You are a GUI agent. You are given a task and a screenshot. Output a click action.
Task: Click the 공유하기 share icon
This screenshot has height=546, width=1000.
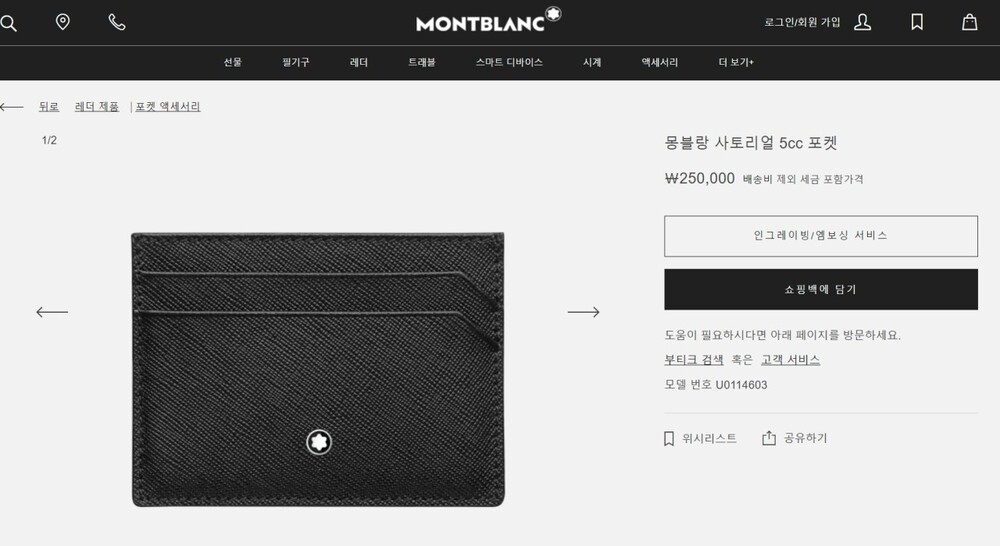[x=769, y=438]
